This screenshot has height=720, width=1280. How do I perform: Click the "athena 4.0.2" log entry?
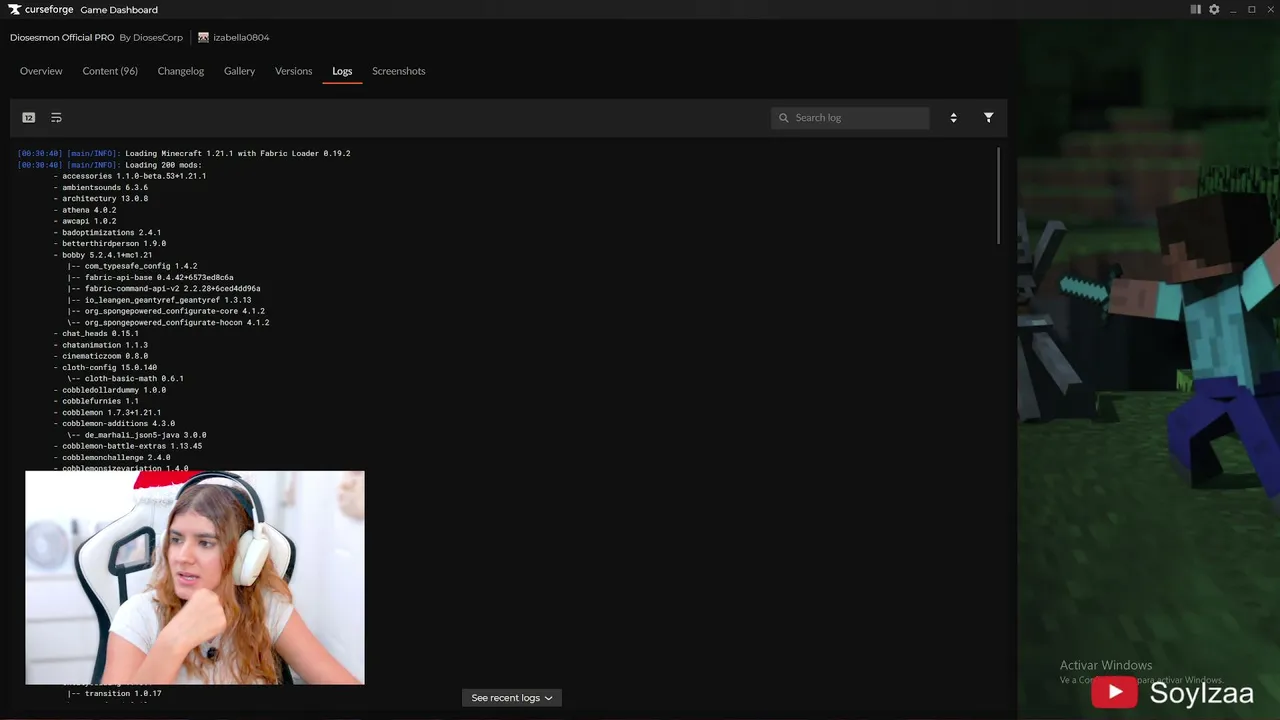(89, 210)
